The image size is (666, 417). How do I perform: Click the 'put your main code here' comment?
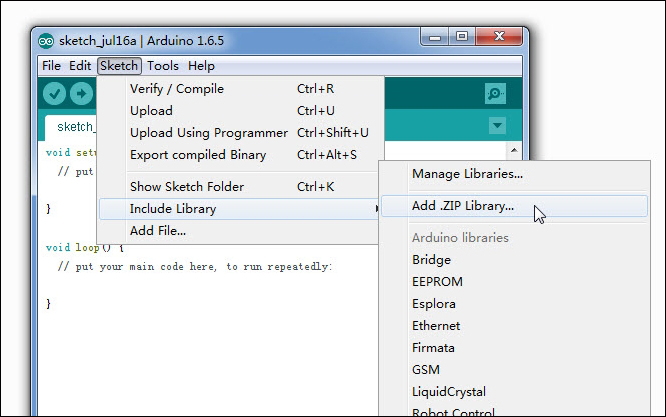point(195,267)
